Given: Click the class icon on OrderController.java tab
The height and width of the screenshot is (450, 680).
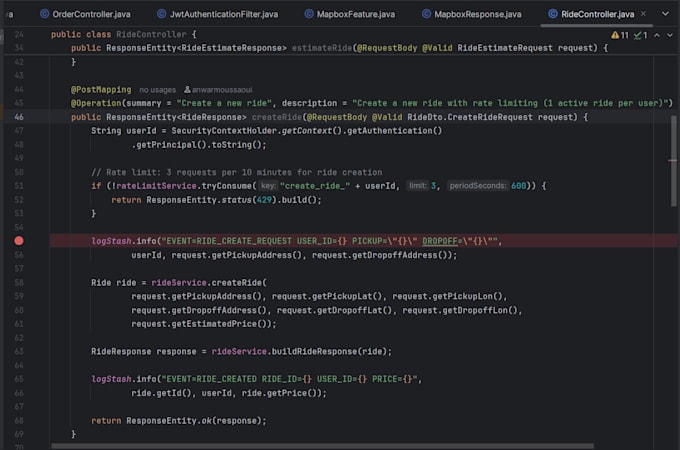Looking at the screenshot, I should point(44,14).
